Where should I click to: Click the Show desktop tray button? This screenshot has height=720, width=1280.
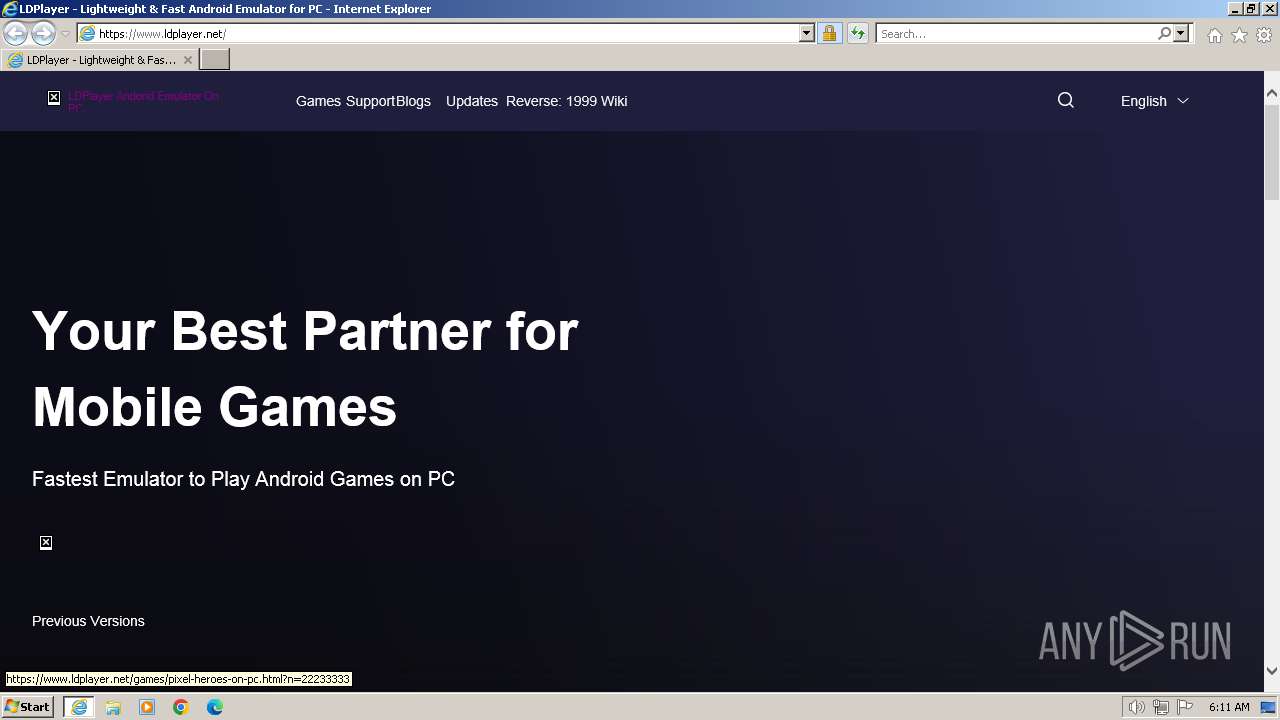1268,707
